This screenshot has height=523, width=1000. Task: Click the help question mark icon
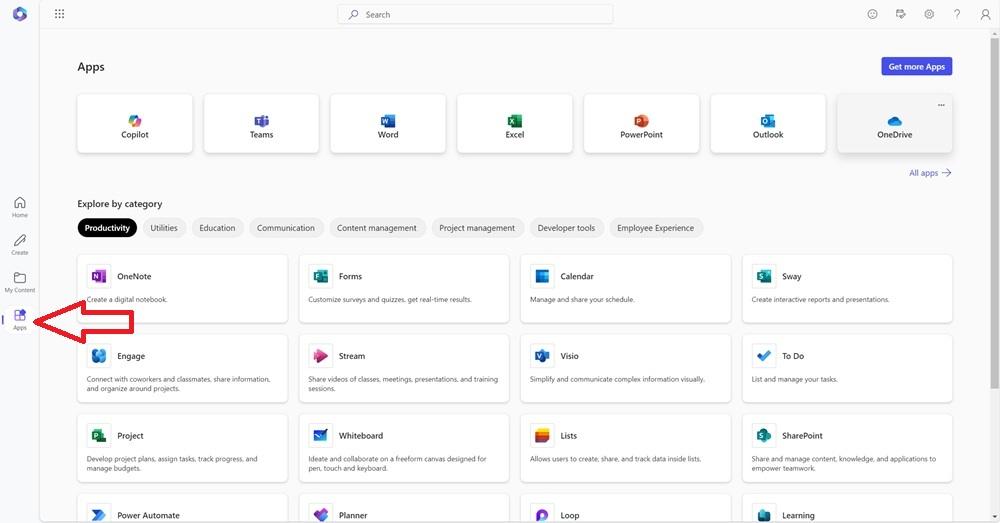(957, 14)
